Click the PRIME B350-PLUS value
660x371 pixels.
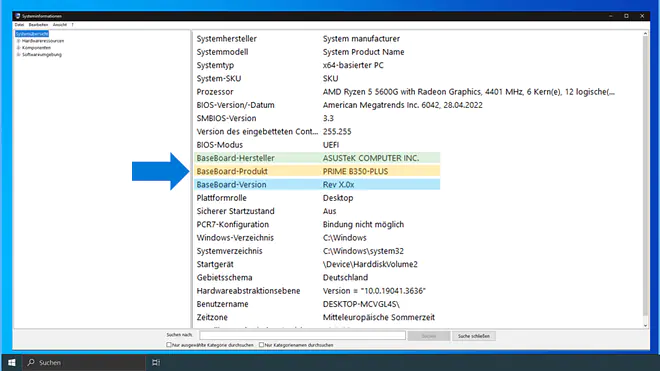(355, 171)
